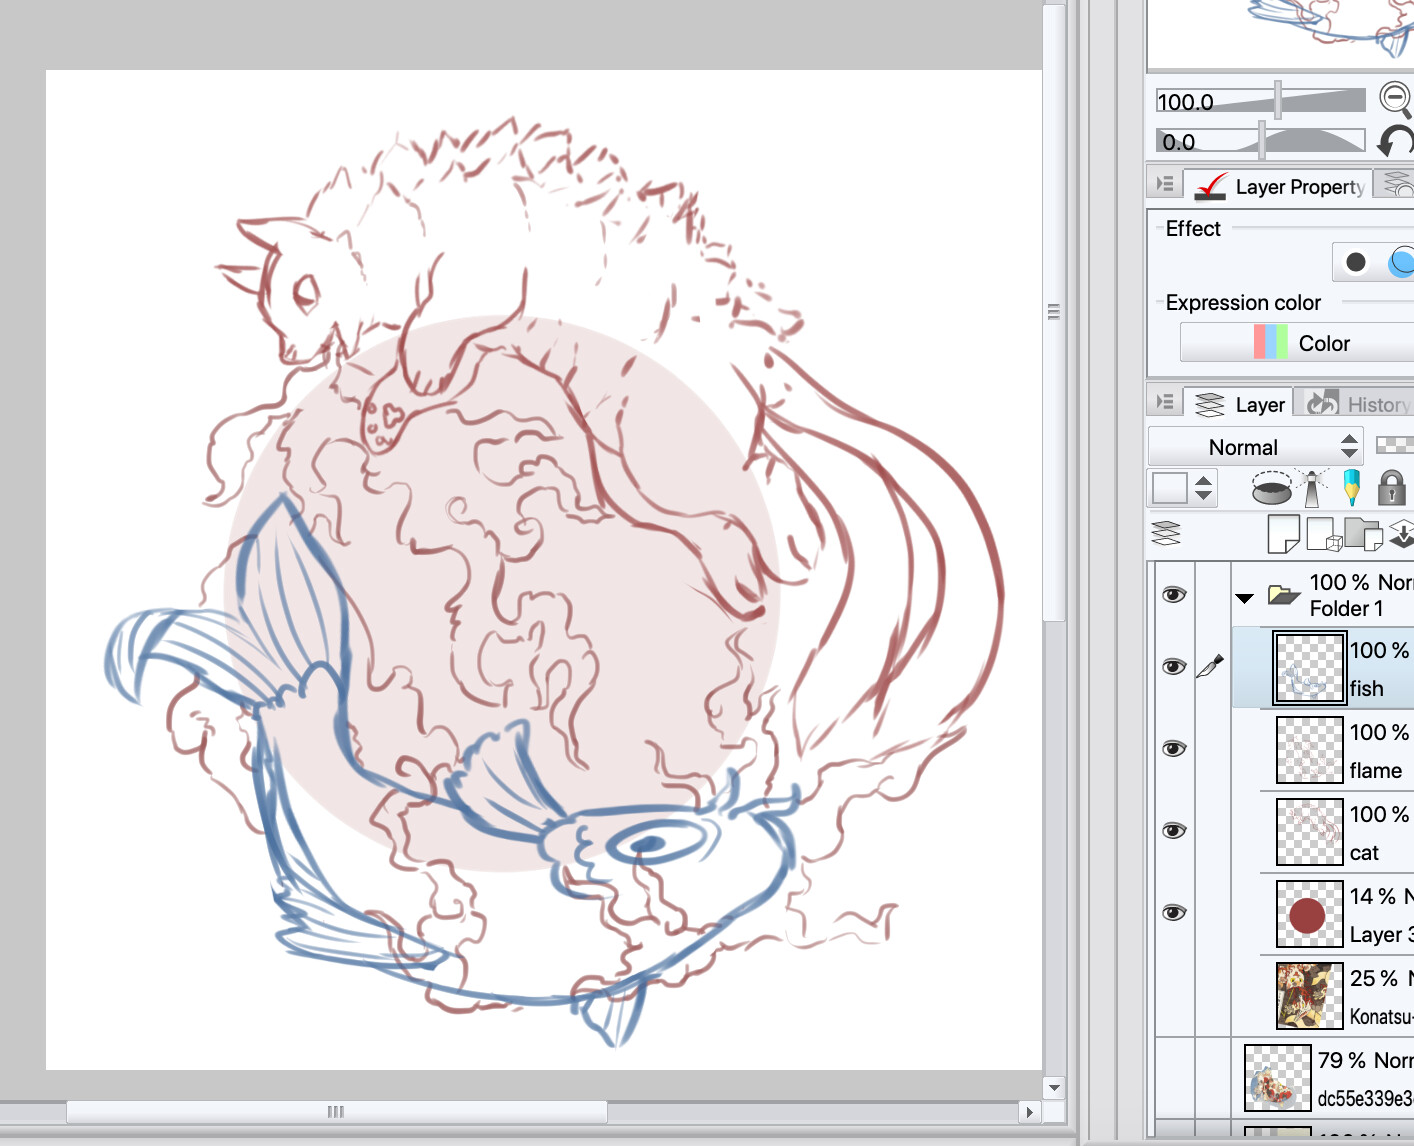Enable the Border effect black dot icon
This screenshot has height=1146, width=1414.
coord(1356,262)
